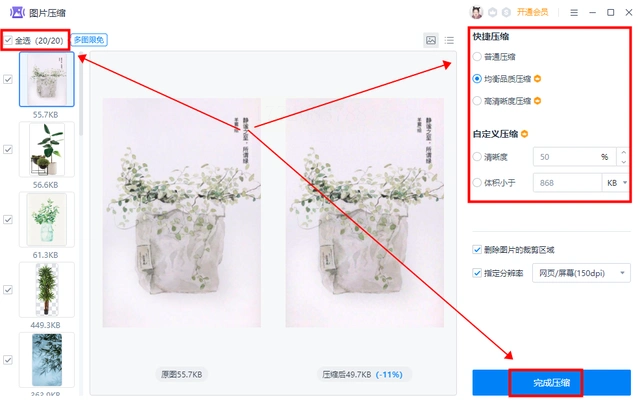Toggle the 指定分辨率 checkbox
This screenshot has height=406, width=640.
coord(477,273)
